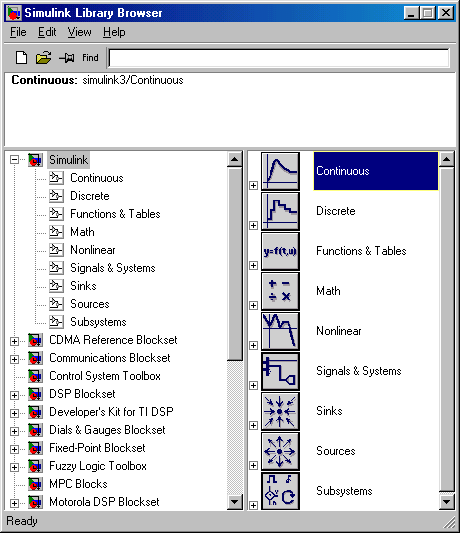Select Fixed-Point Blockset in the tree

point(97,448)
